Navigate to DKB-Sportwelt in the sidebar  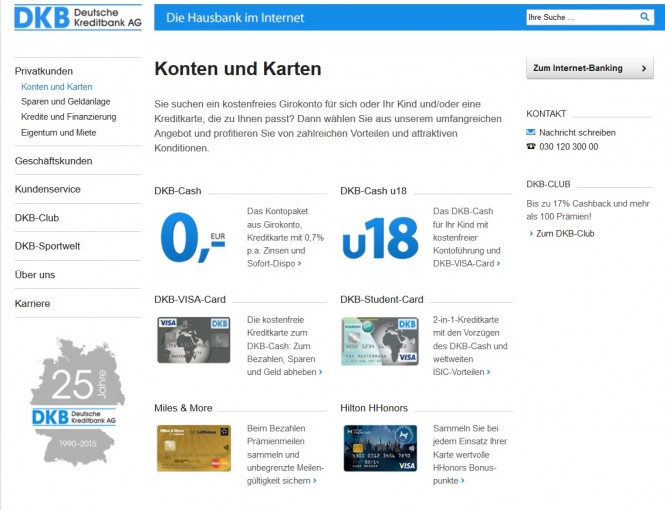point(48,246)
